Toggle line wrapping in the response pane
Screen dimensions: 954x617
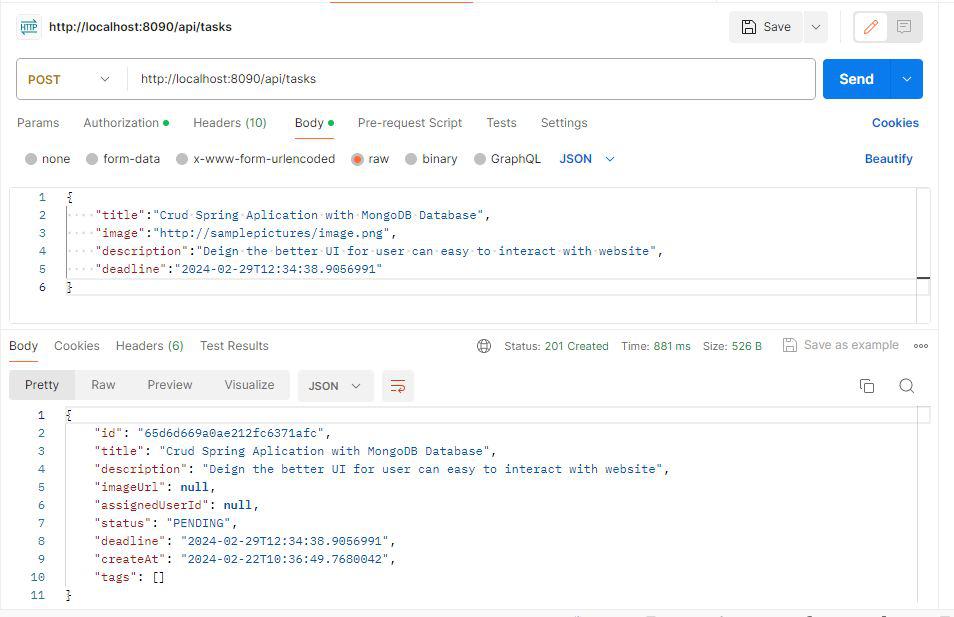398,385
